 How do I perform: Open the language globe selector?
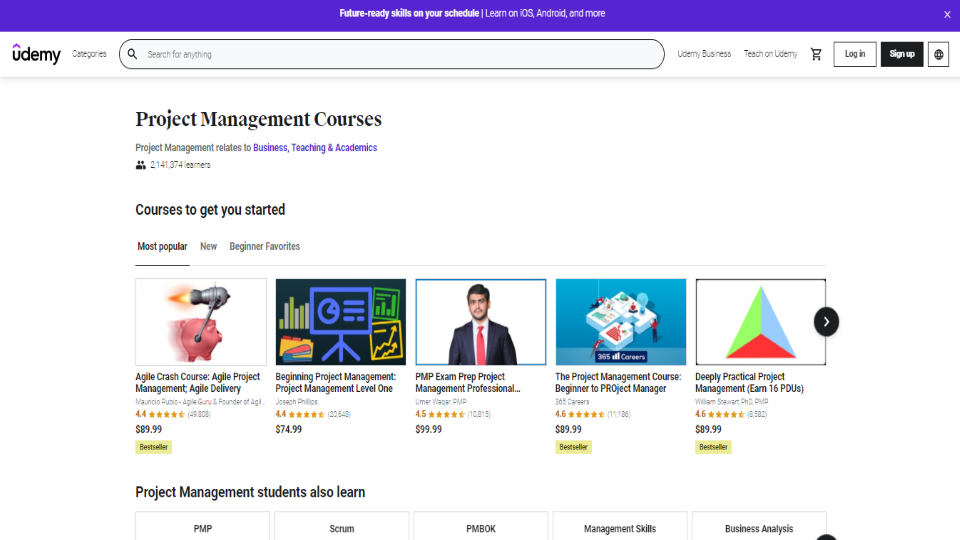[938, 54]
